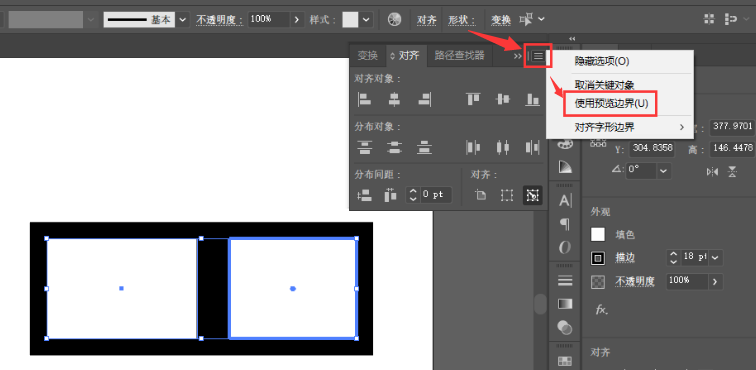Click the 对齐 button in the control bar
Viewport: 756px width, 370px height.
tap(427, 20)
